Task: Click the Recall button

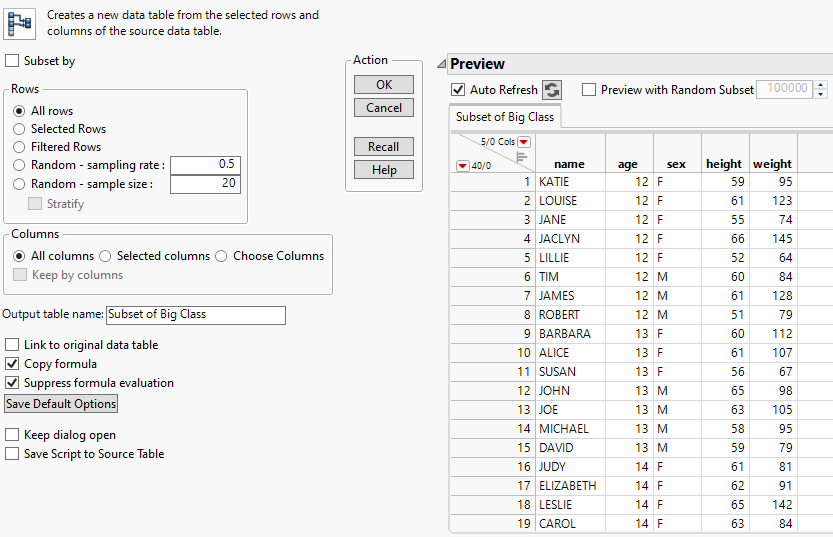Action: [x=383, y=147]
